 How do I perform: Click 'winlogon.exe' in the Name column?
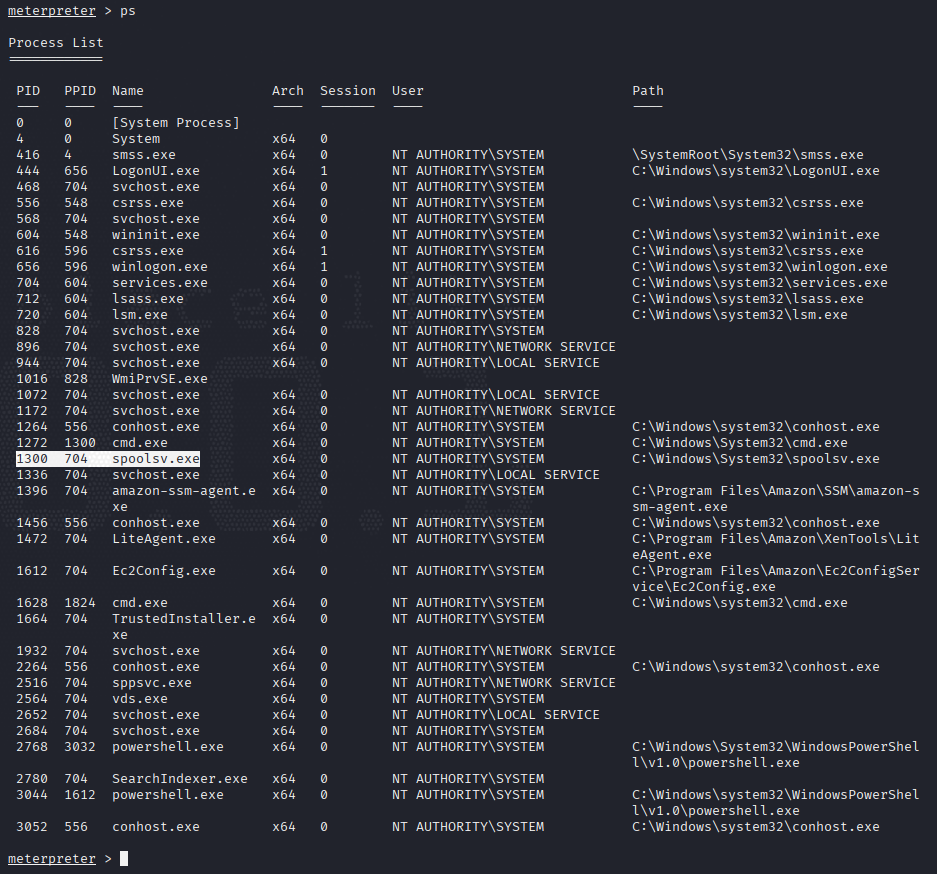click(160, 267)
